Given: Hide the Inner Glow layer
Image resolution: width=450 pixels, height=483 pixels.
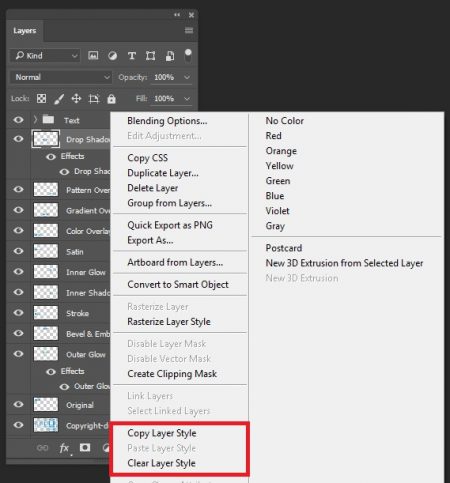Looking at the screenshot, I should point(18,271).
